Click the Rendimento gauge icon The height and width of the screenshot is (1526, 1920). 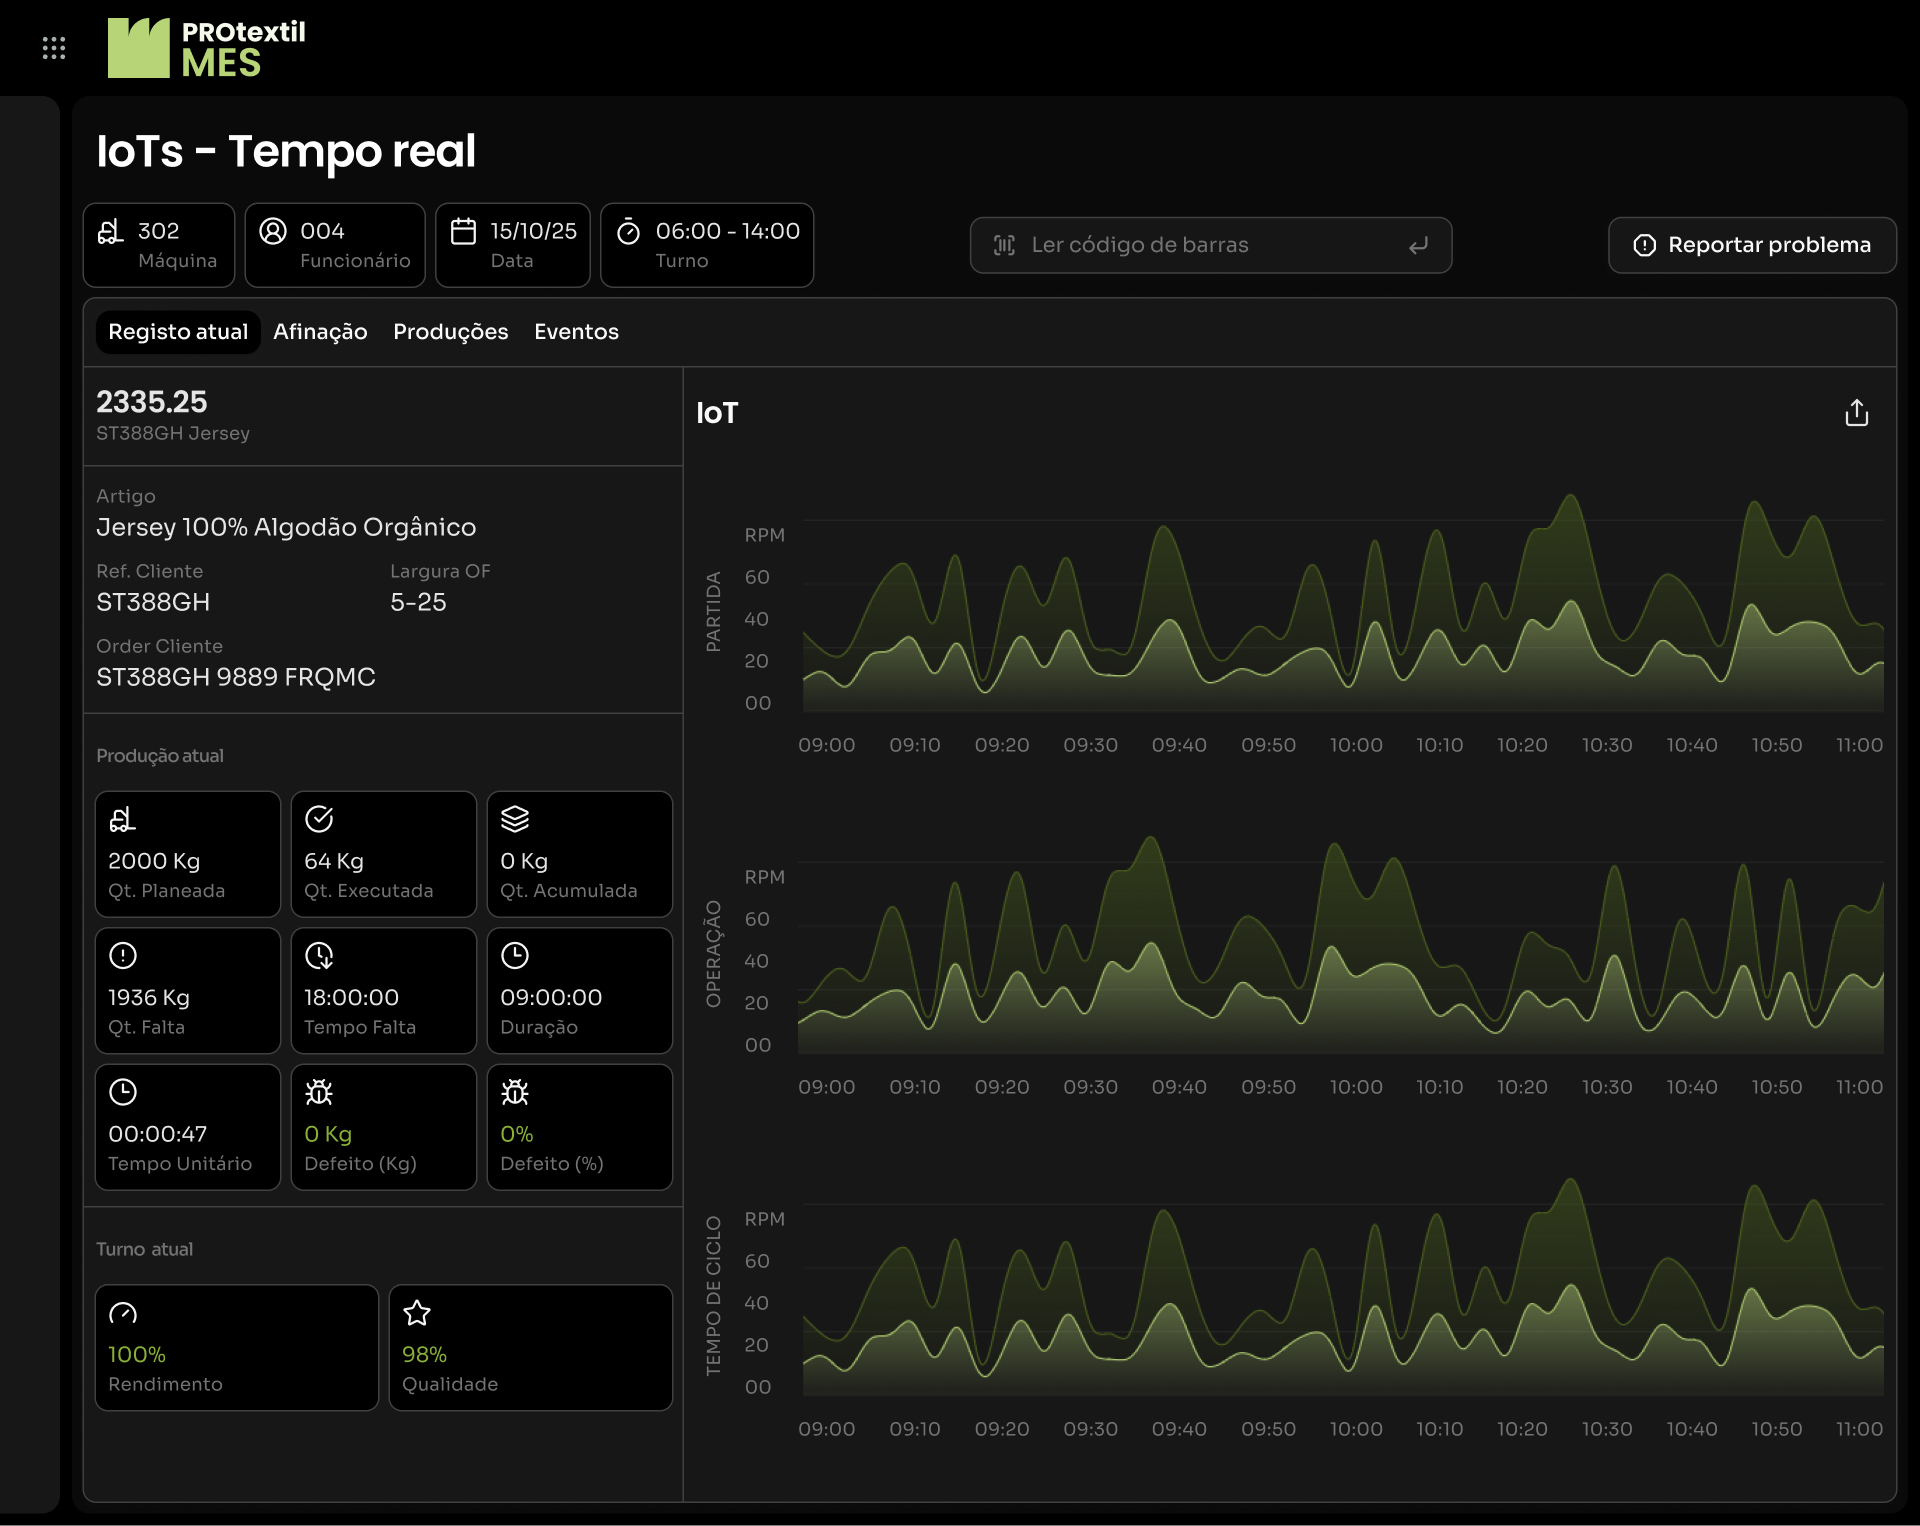[123, 1313]
